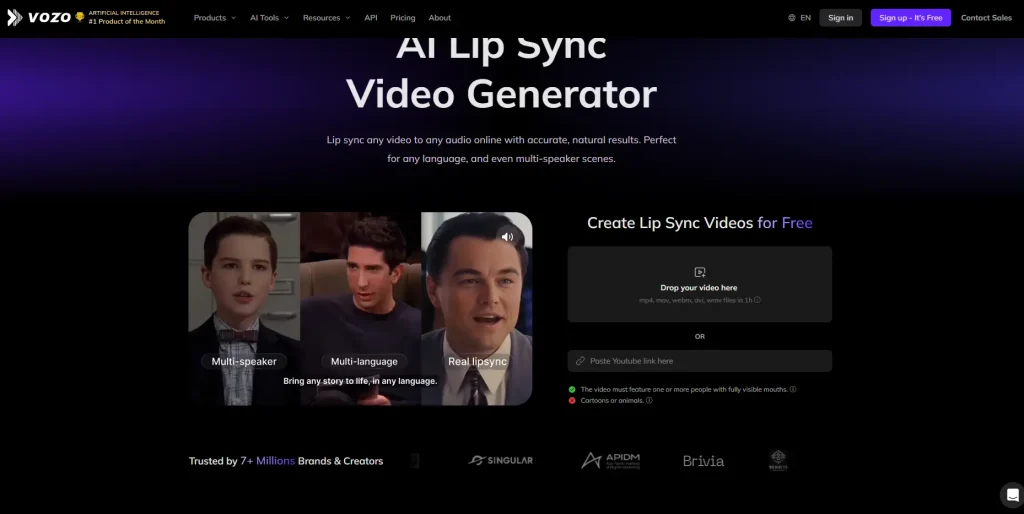
Task: Click the 'for Free' heading text
Action: (x=784, y=223)
